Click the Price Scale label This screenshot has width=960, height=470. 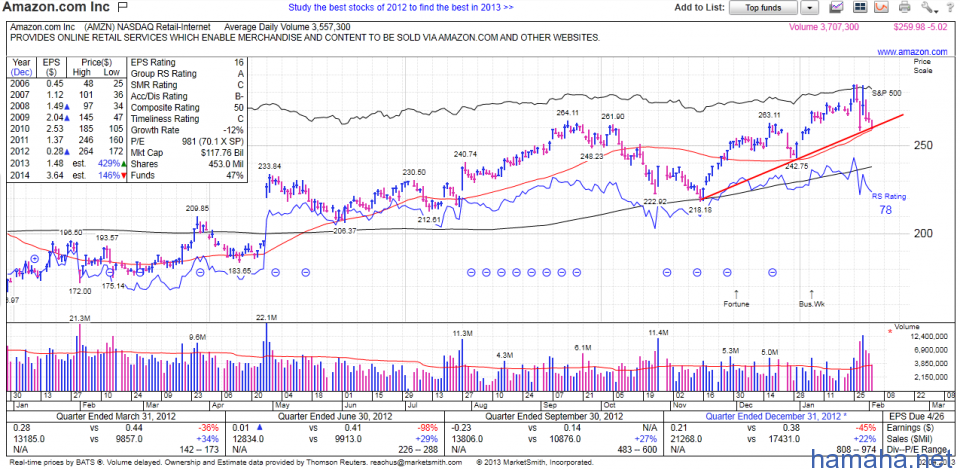point(923,66)
